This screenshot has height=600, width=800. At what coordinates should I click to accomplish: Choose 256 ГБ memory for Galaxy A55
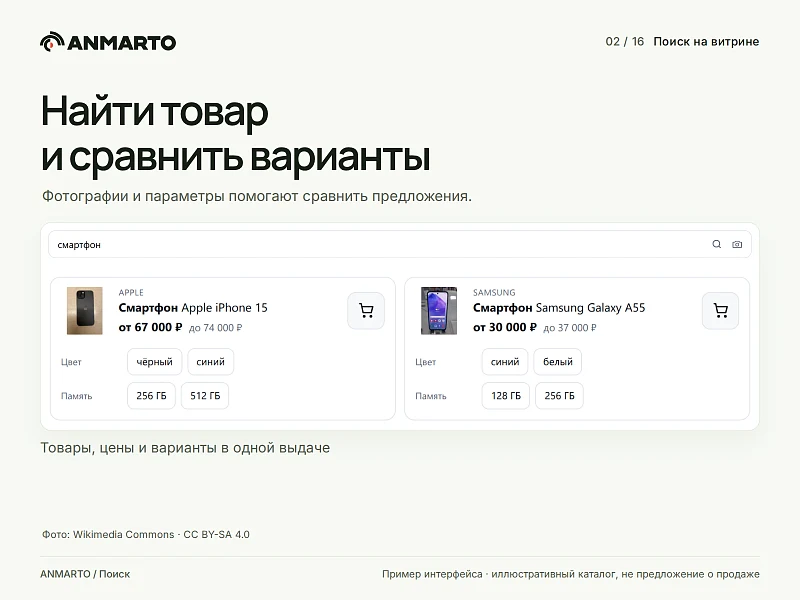[559, 395]
